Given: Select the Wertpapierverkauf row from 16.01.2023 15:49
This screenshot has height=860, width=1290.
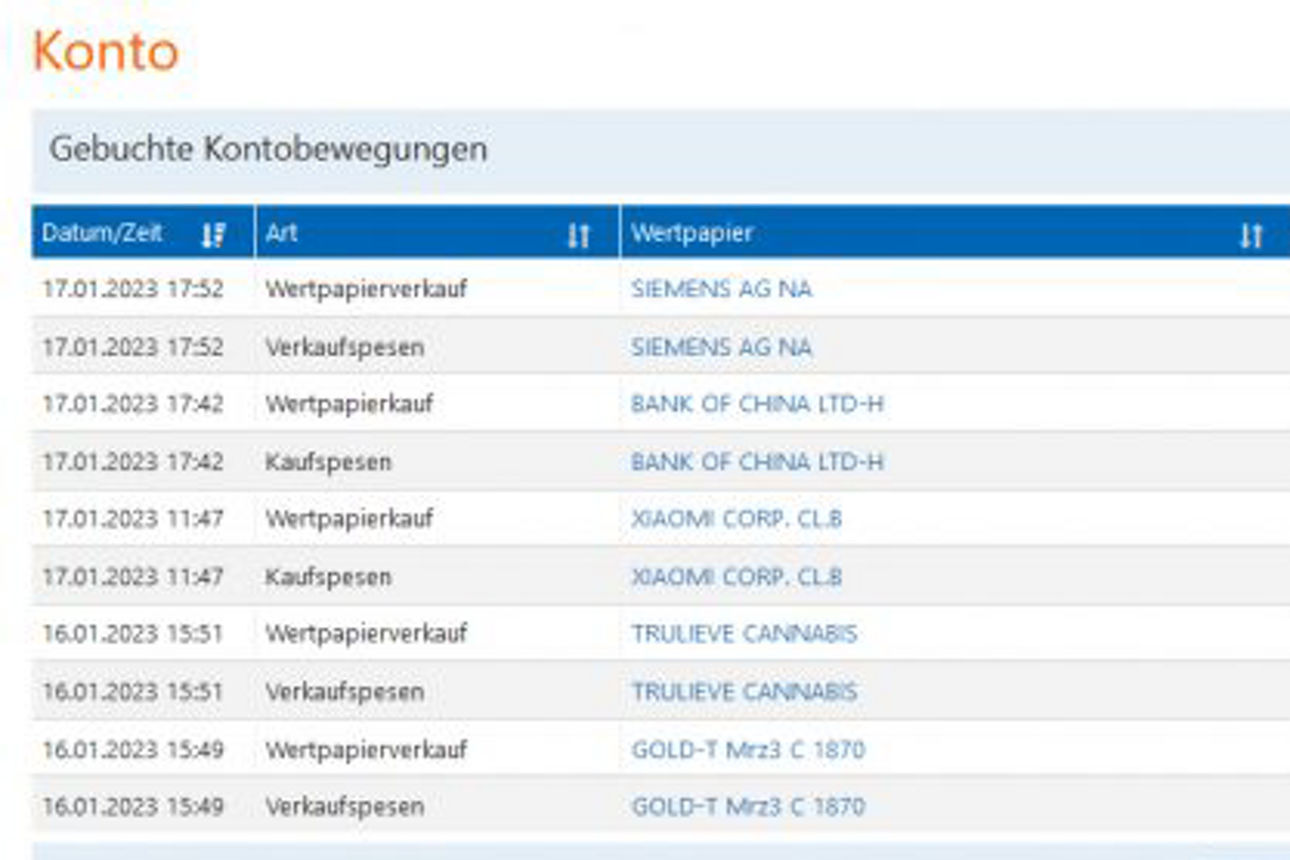Looking at the screenshot, I should point(300,748).
